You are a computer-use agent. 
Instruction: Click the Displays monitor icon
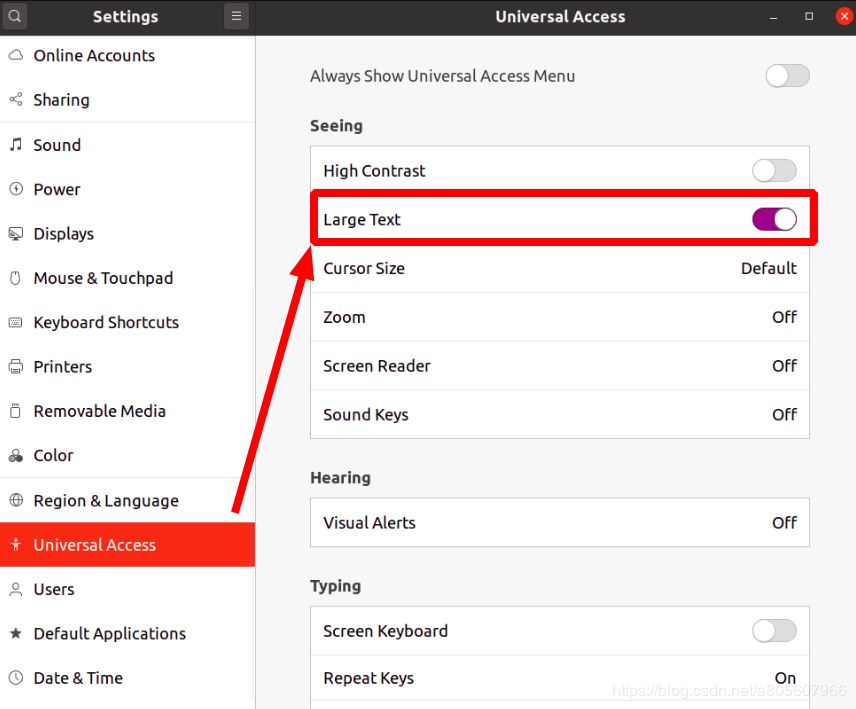pyautogui.click(x=16, y=234)
